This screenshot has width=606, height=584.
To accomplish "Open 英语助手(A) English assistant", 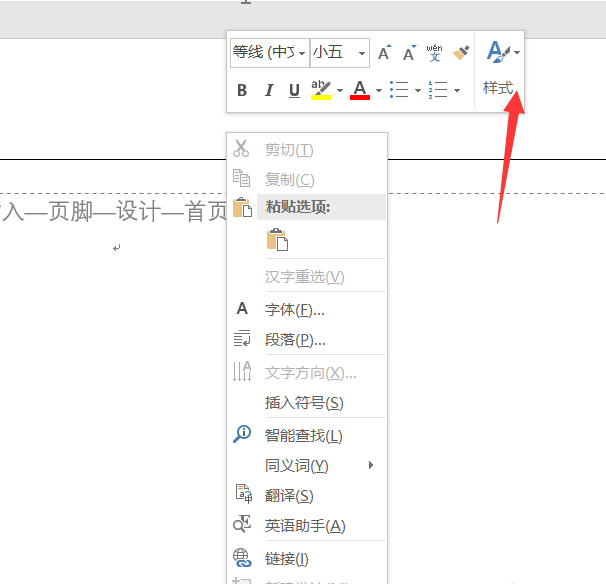I will coord(307,526).
